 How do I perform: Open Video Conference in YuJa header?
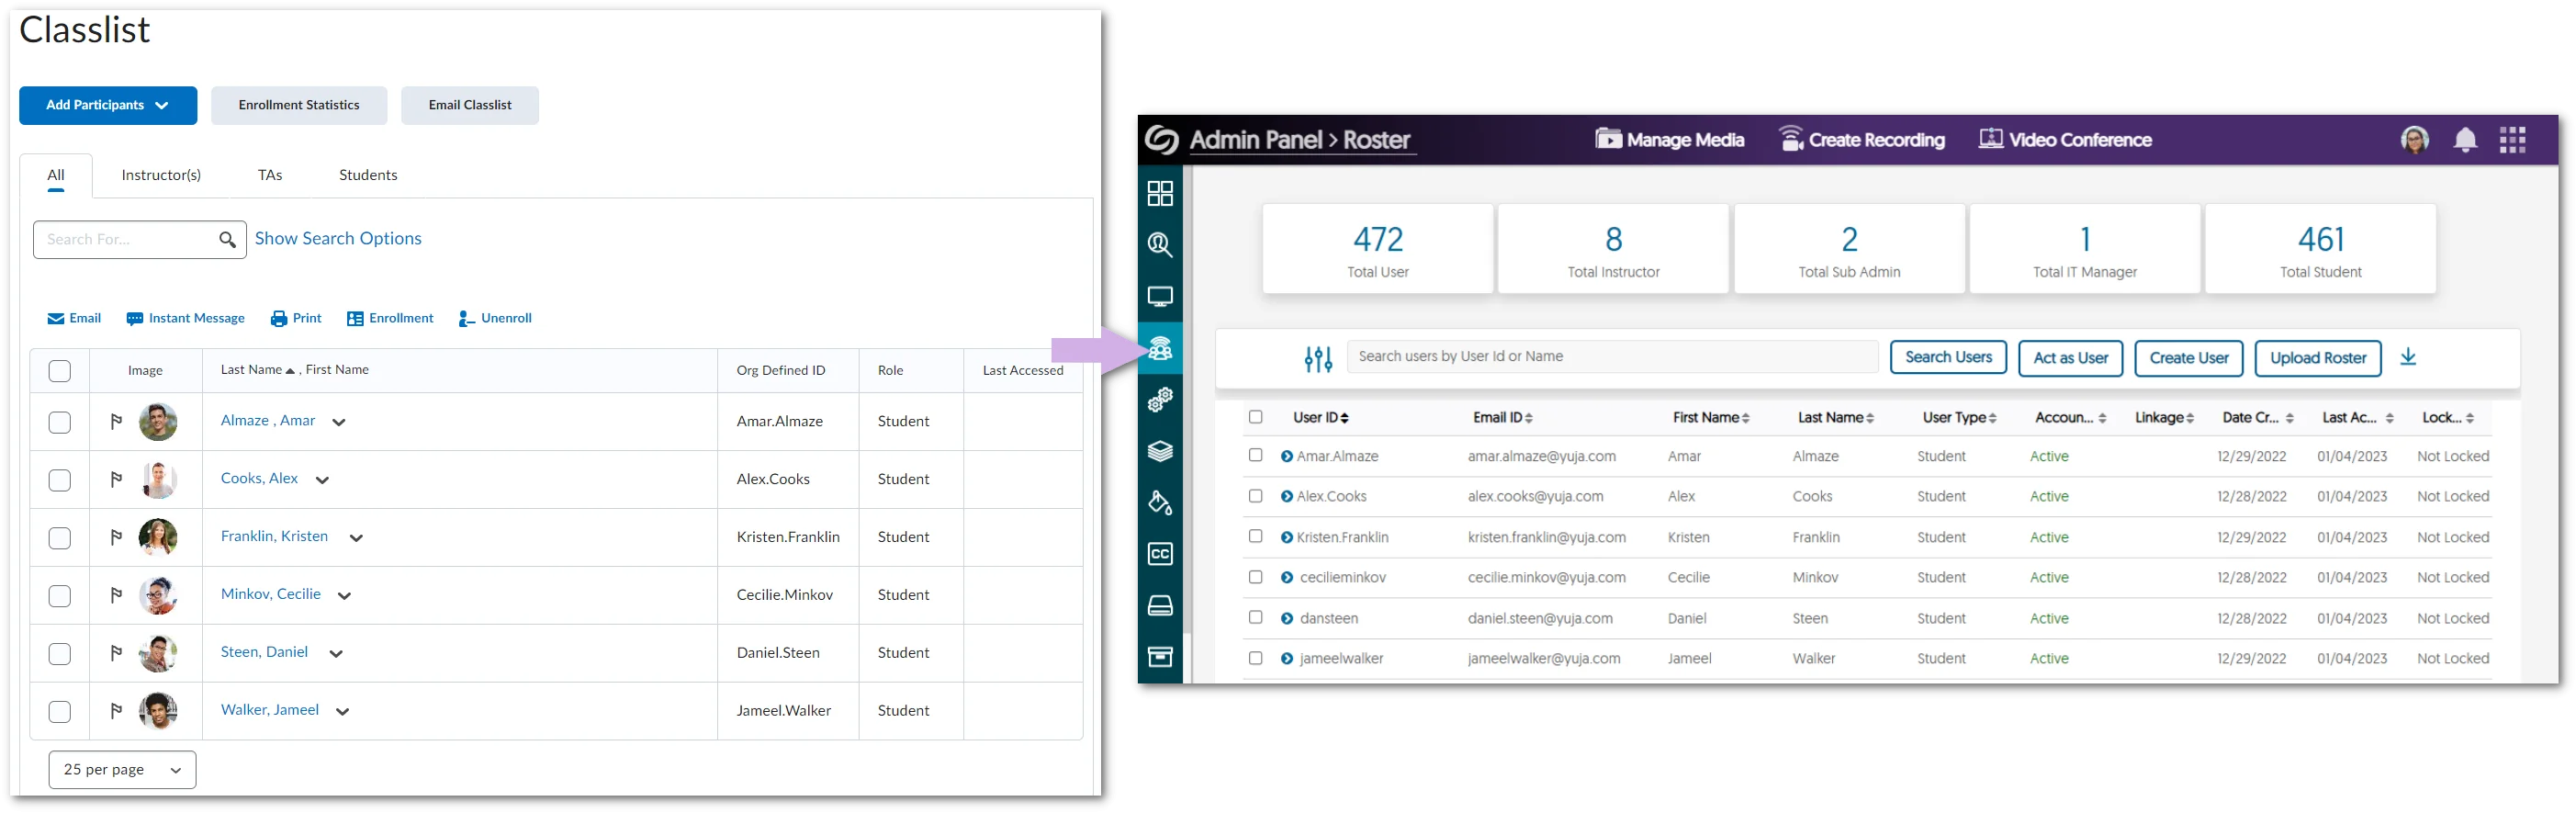[x=2065, y=140]
